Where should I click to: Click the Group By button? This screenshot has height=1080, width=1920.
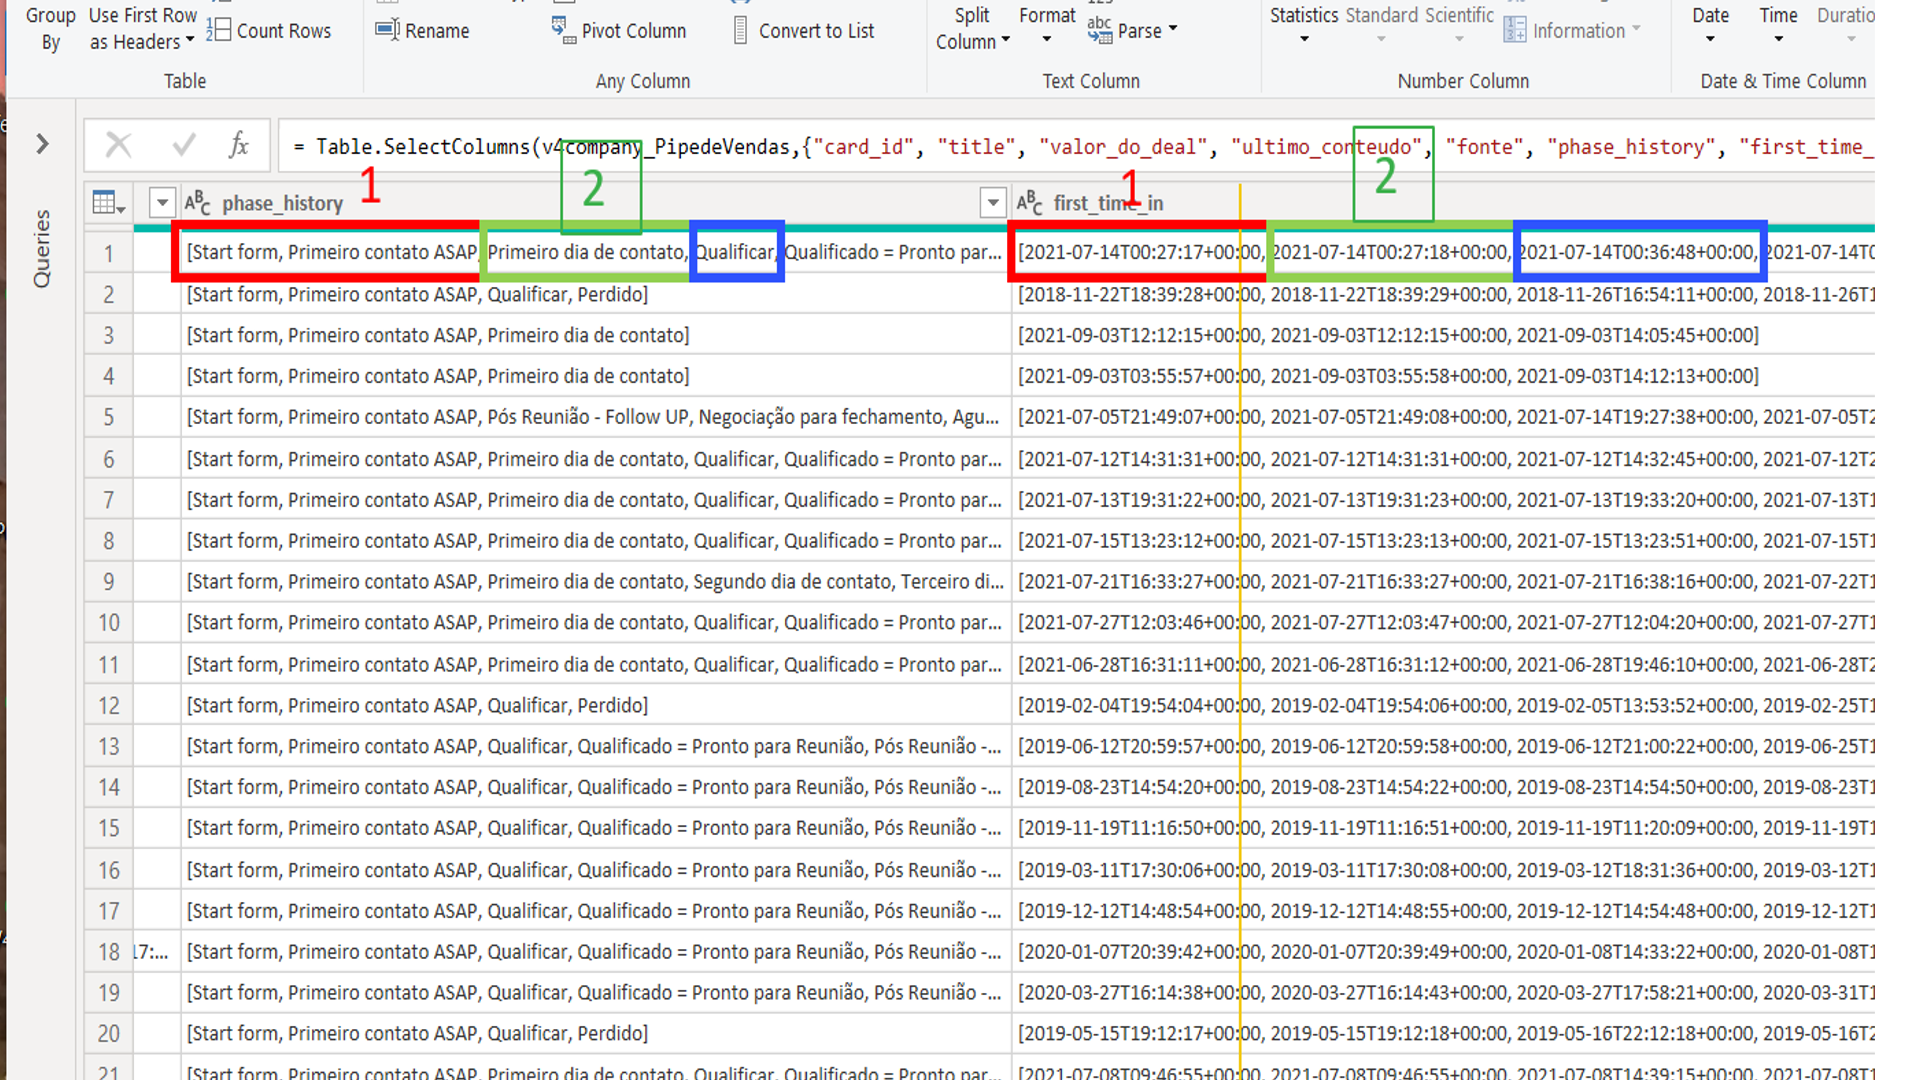point(50,28)
